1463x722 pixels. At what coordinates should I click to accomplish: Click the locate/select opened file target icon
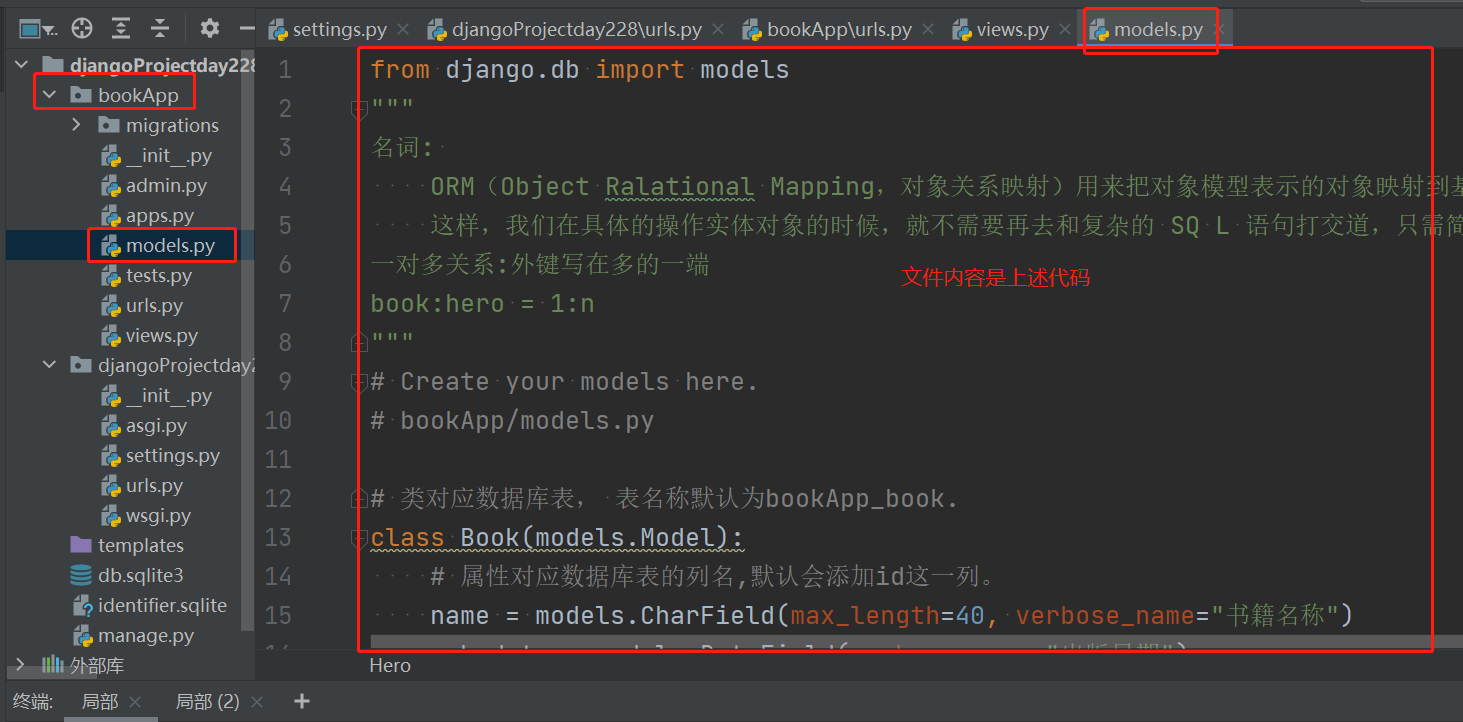coord(83,29)
